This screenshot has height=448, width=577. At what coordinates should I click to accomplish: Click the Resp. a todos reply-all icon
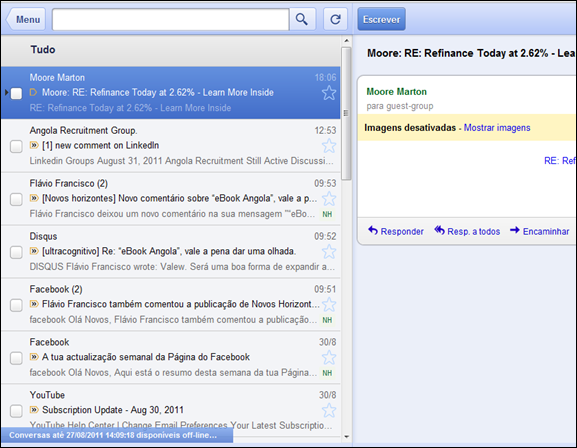(439, 230)
